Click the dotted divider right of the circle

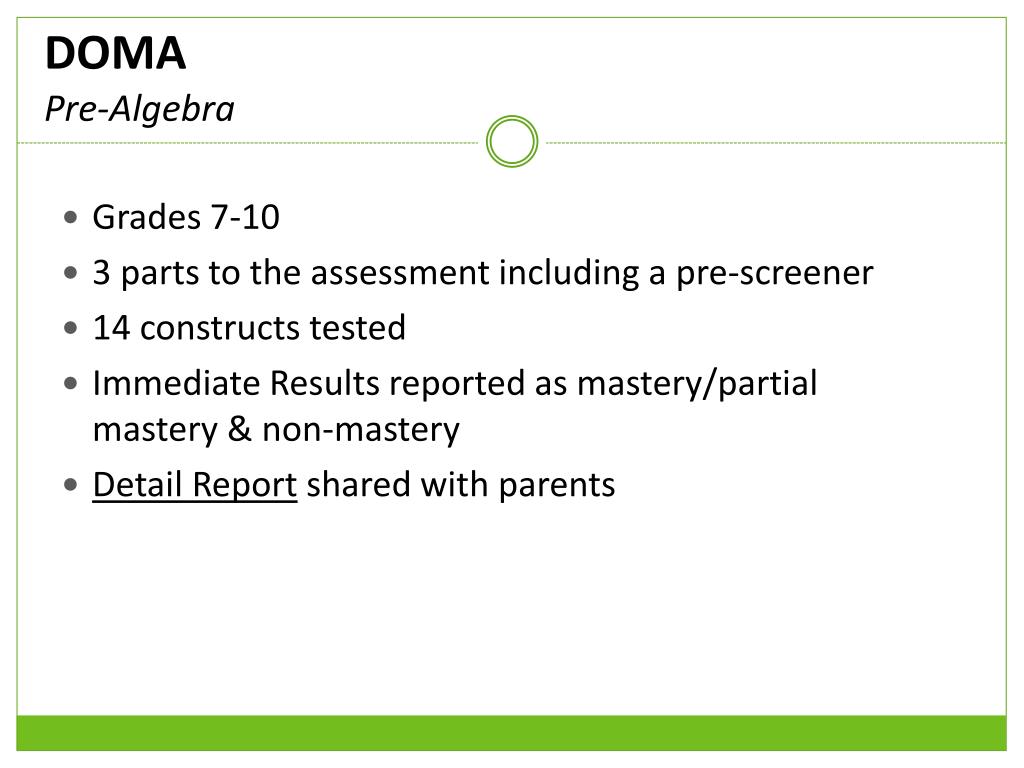775,143
